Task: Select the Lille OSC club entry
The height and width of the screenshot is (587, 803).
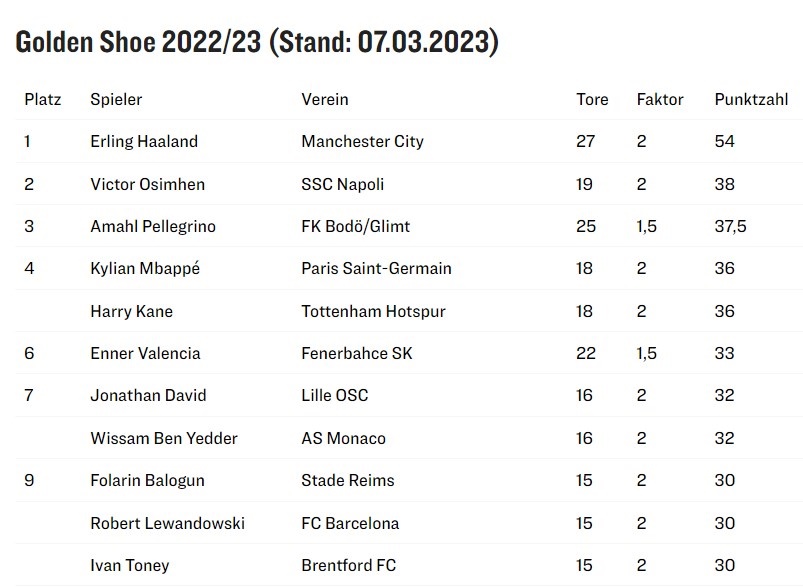Action: (335, 395)
